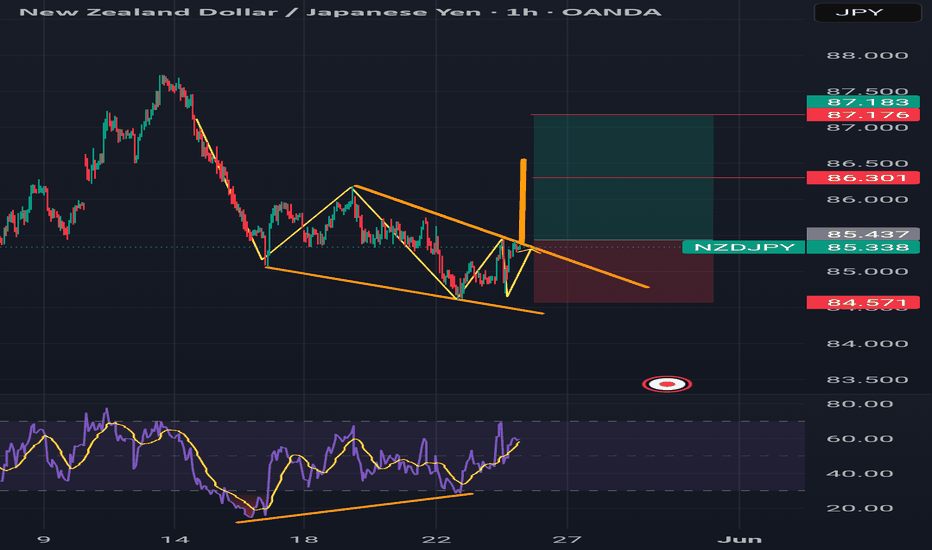Click the 84.000 price axis value
This screenshot has width=932, height=550.
click(867, 344)
